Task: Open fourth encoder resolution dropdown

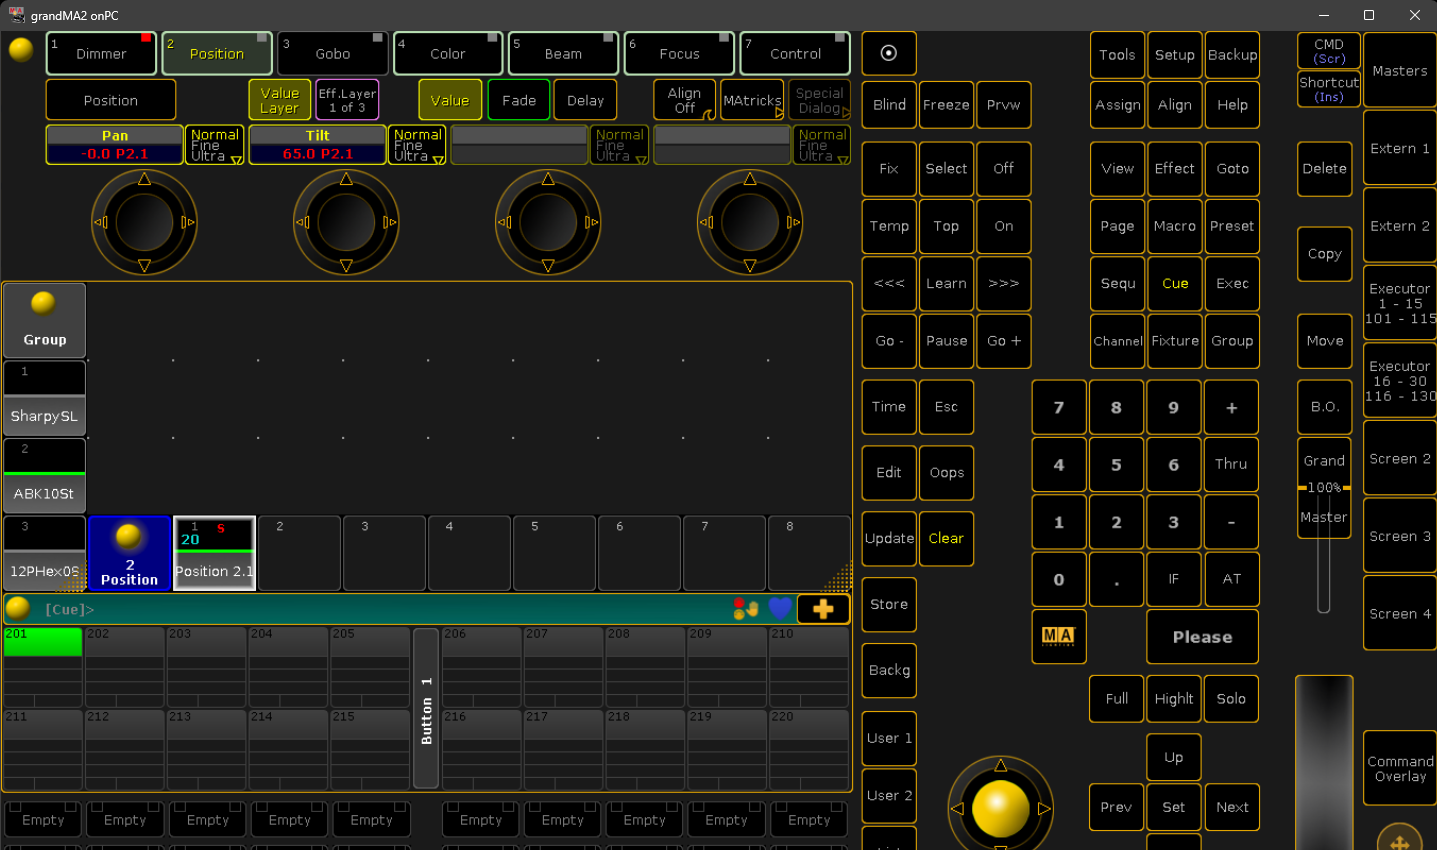Action: click(822, 145)
